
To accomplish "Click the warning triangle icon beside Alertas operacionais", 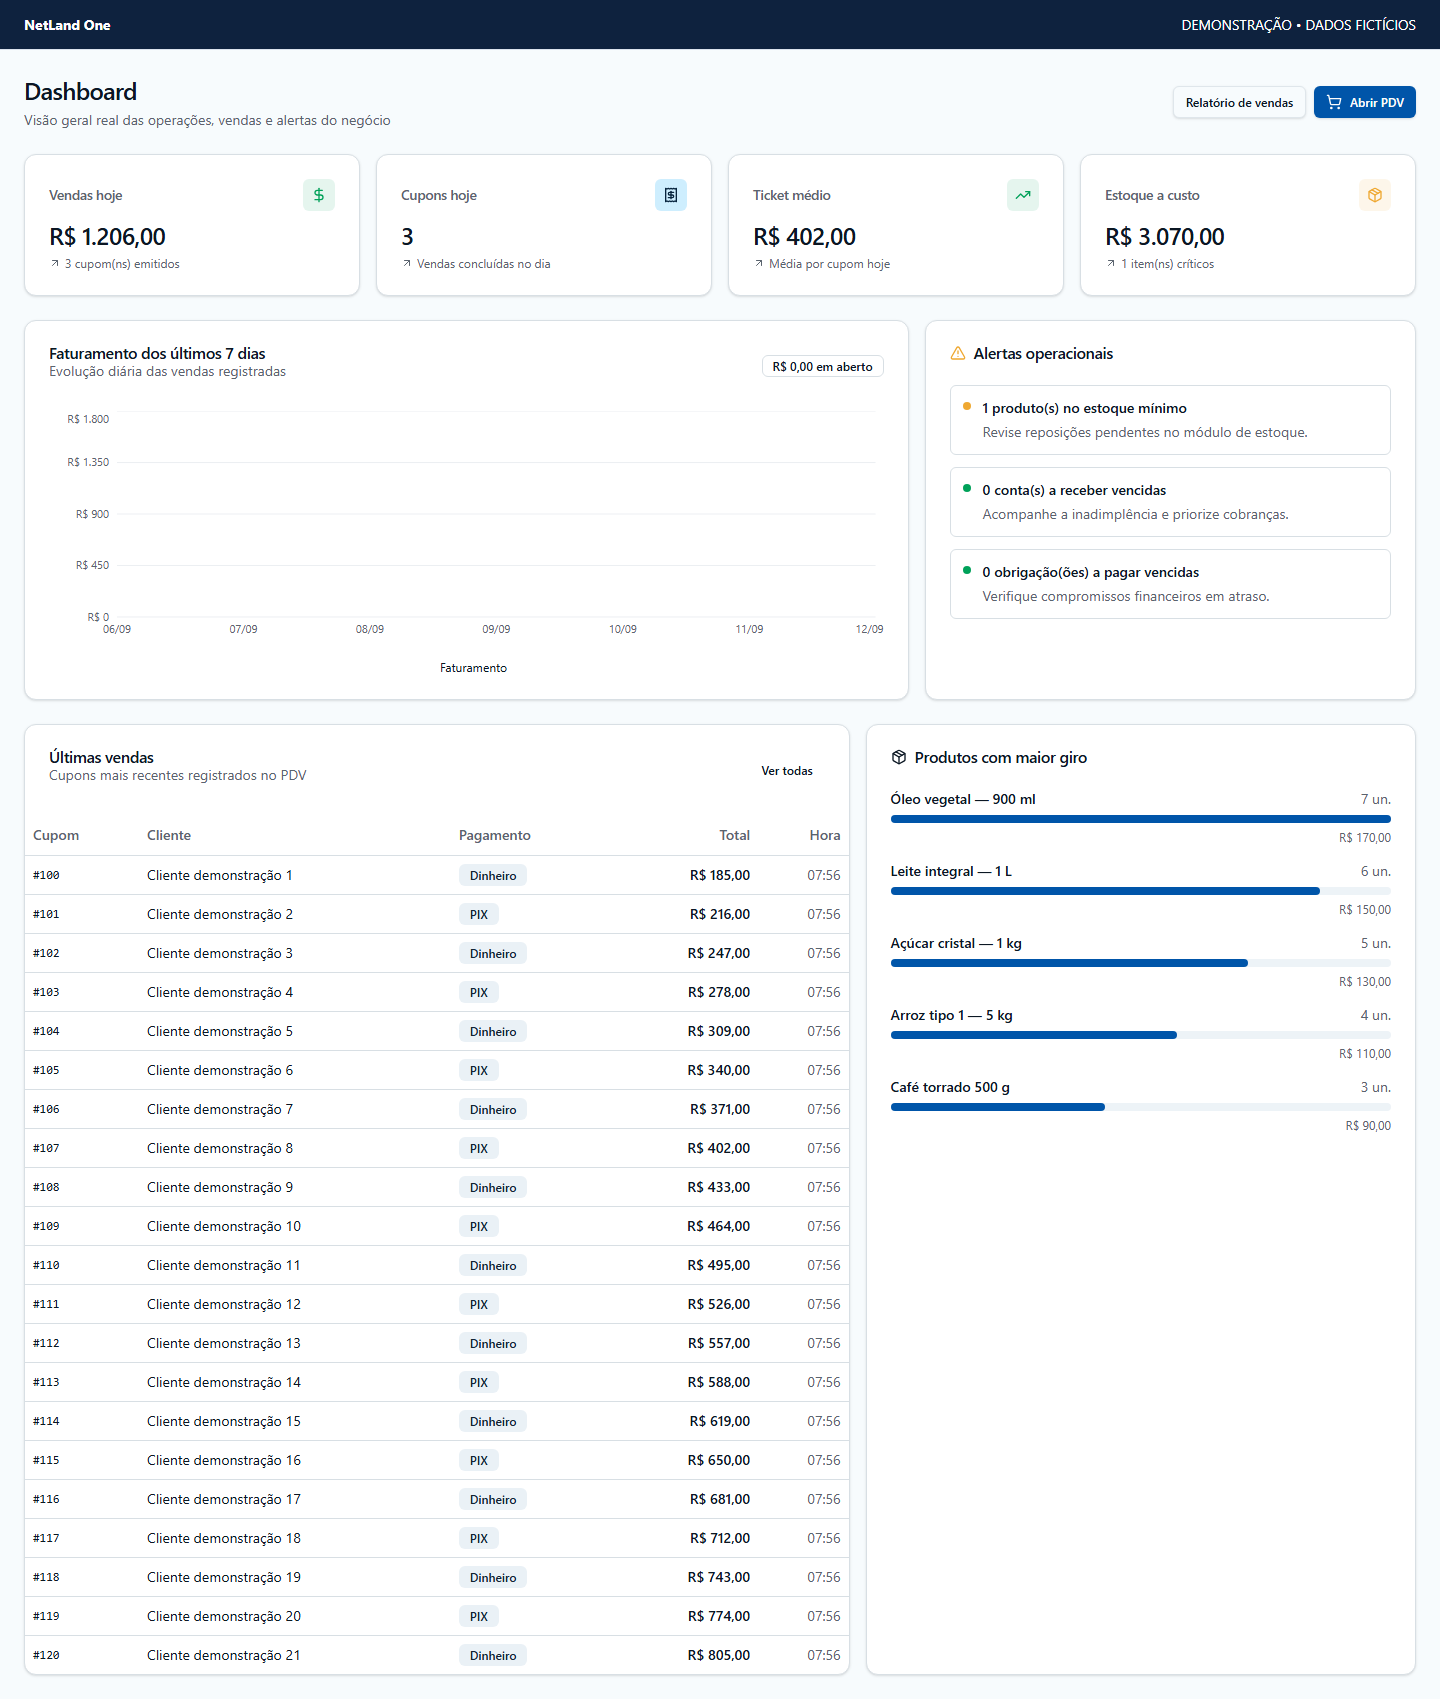I will coord(958,353).
